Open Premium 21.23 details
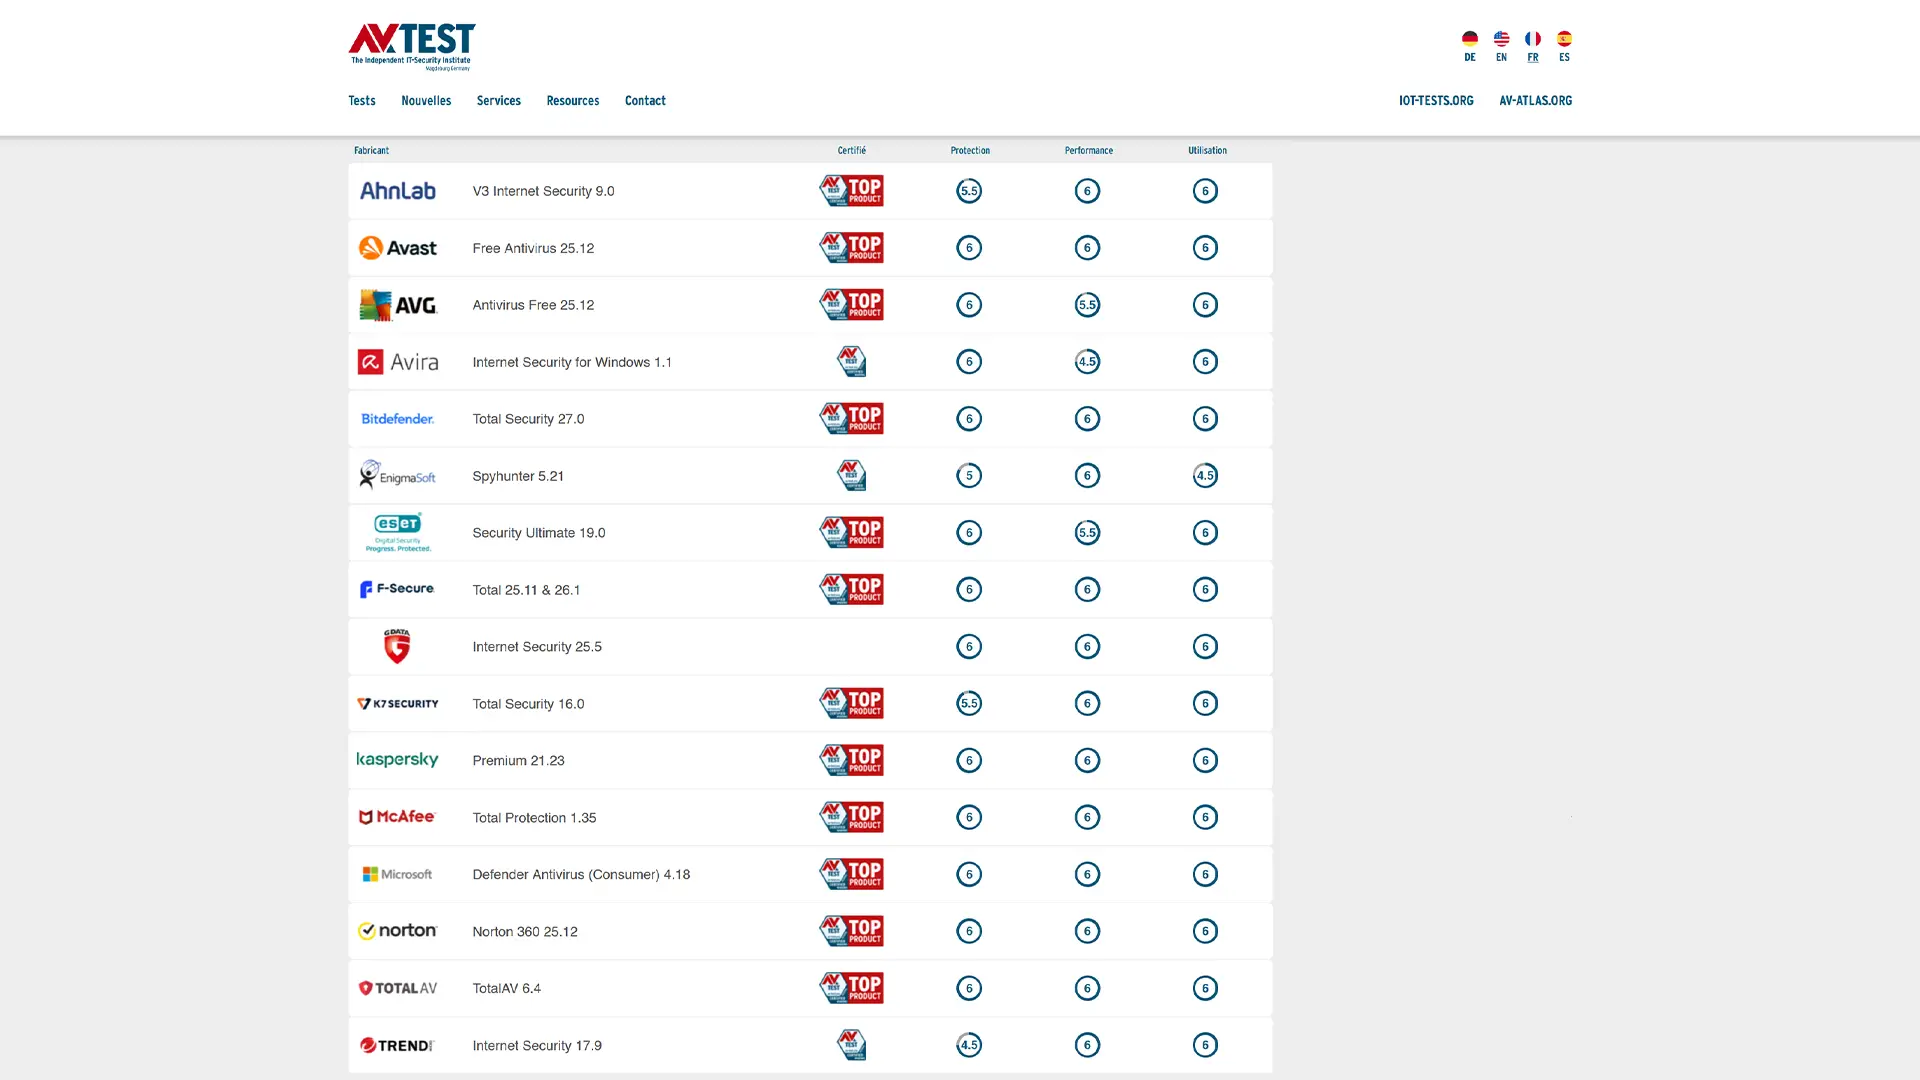 pos(518,761)
